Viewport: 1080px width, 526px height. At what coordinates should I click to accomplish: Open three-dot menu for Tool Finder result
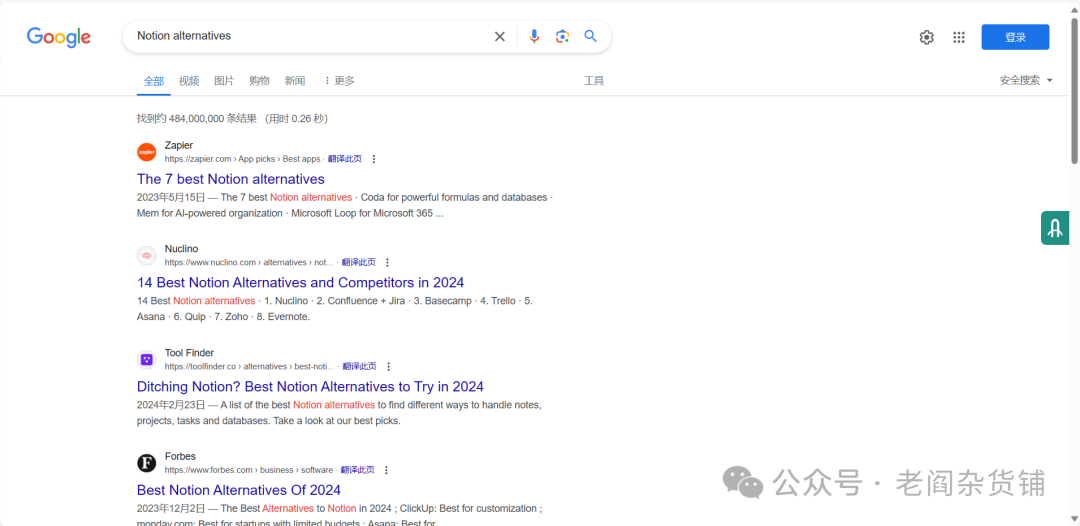[x=388, y=366]
